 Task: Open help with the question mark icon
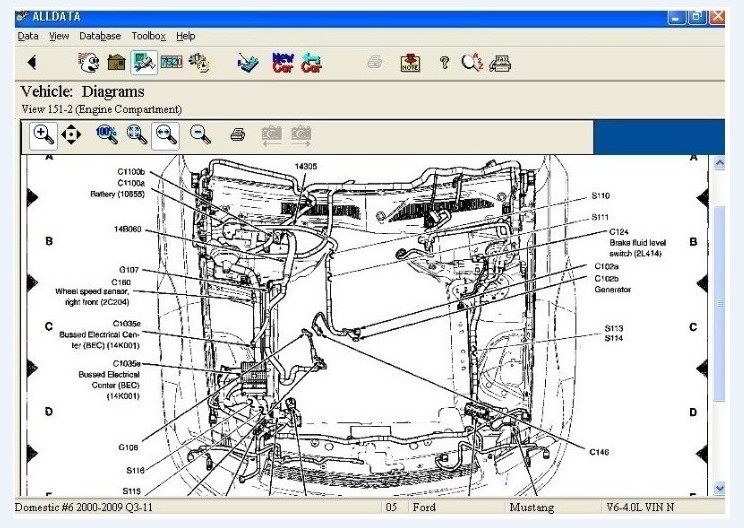[444, 63]
